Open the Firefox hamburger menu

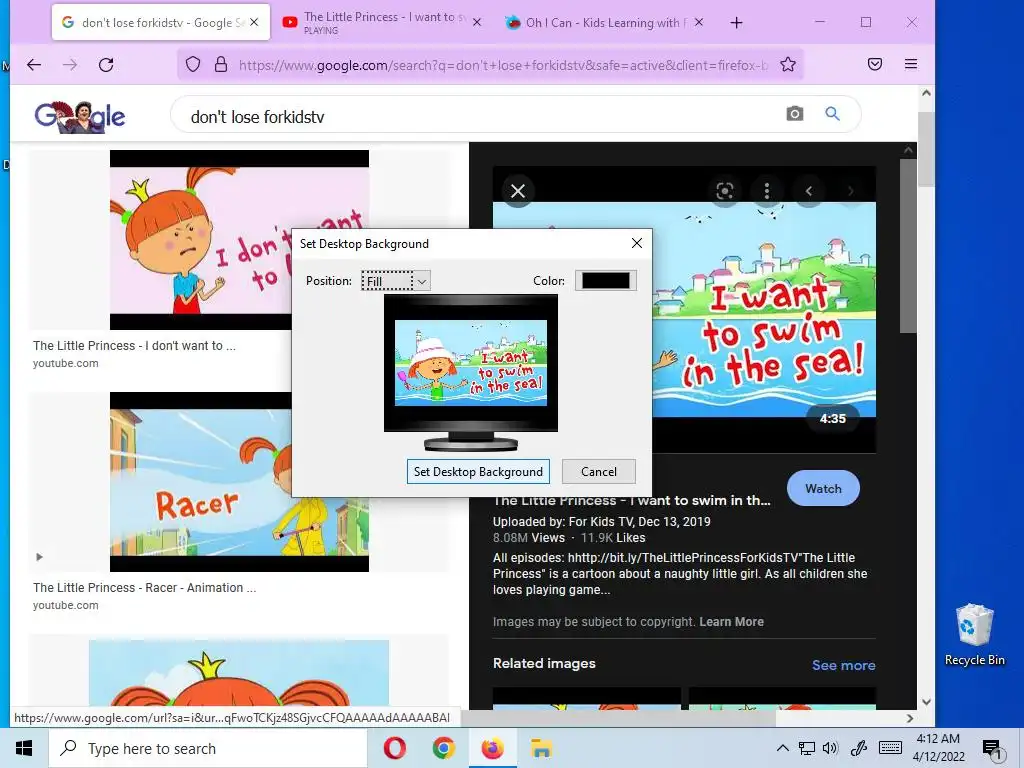coord(911,64)
